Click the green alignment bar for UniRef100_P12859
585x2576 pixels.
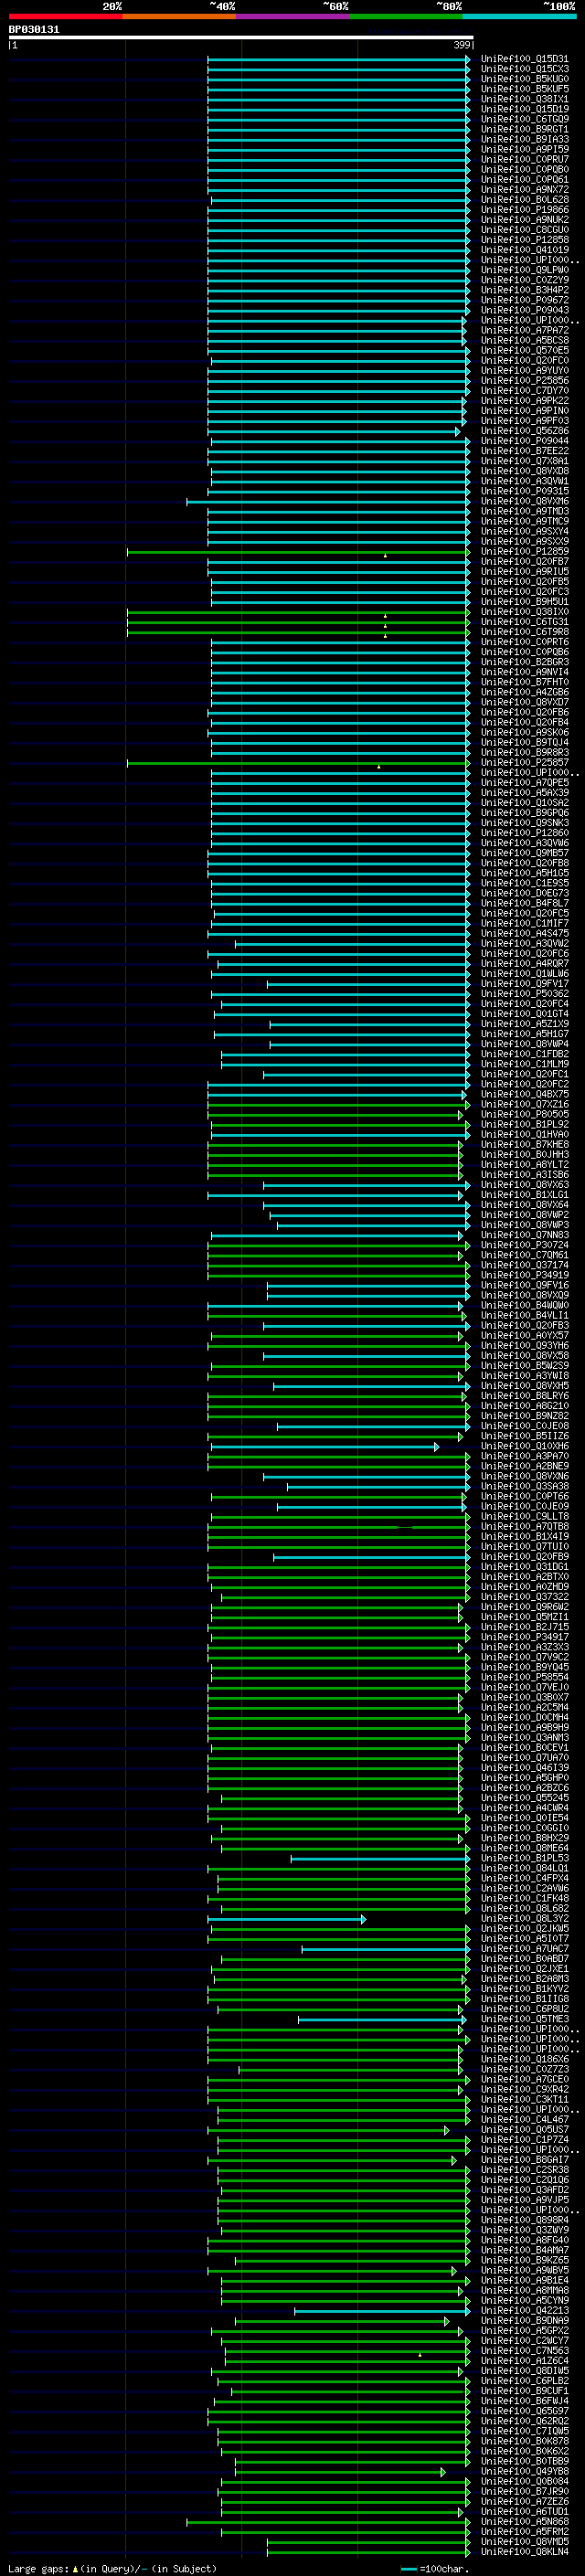pyautogui.click(x=299, y=552)
